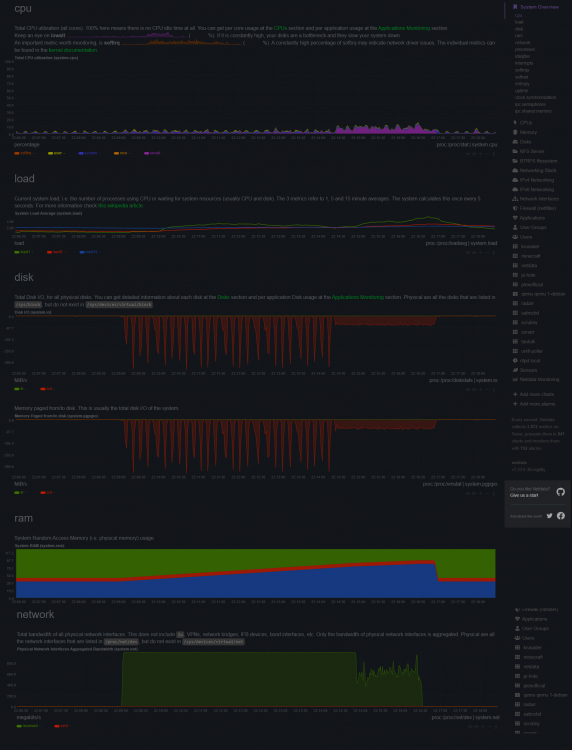Toggle the received dimension in network legend
Viewport: 572px width, 750px height.
(x=29, y=726)
